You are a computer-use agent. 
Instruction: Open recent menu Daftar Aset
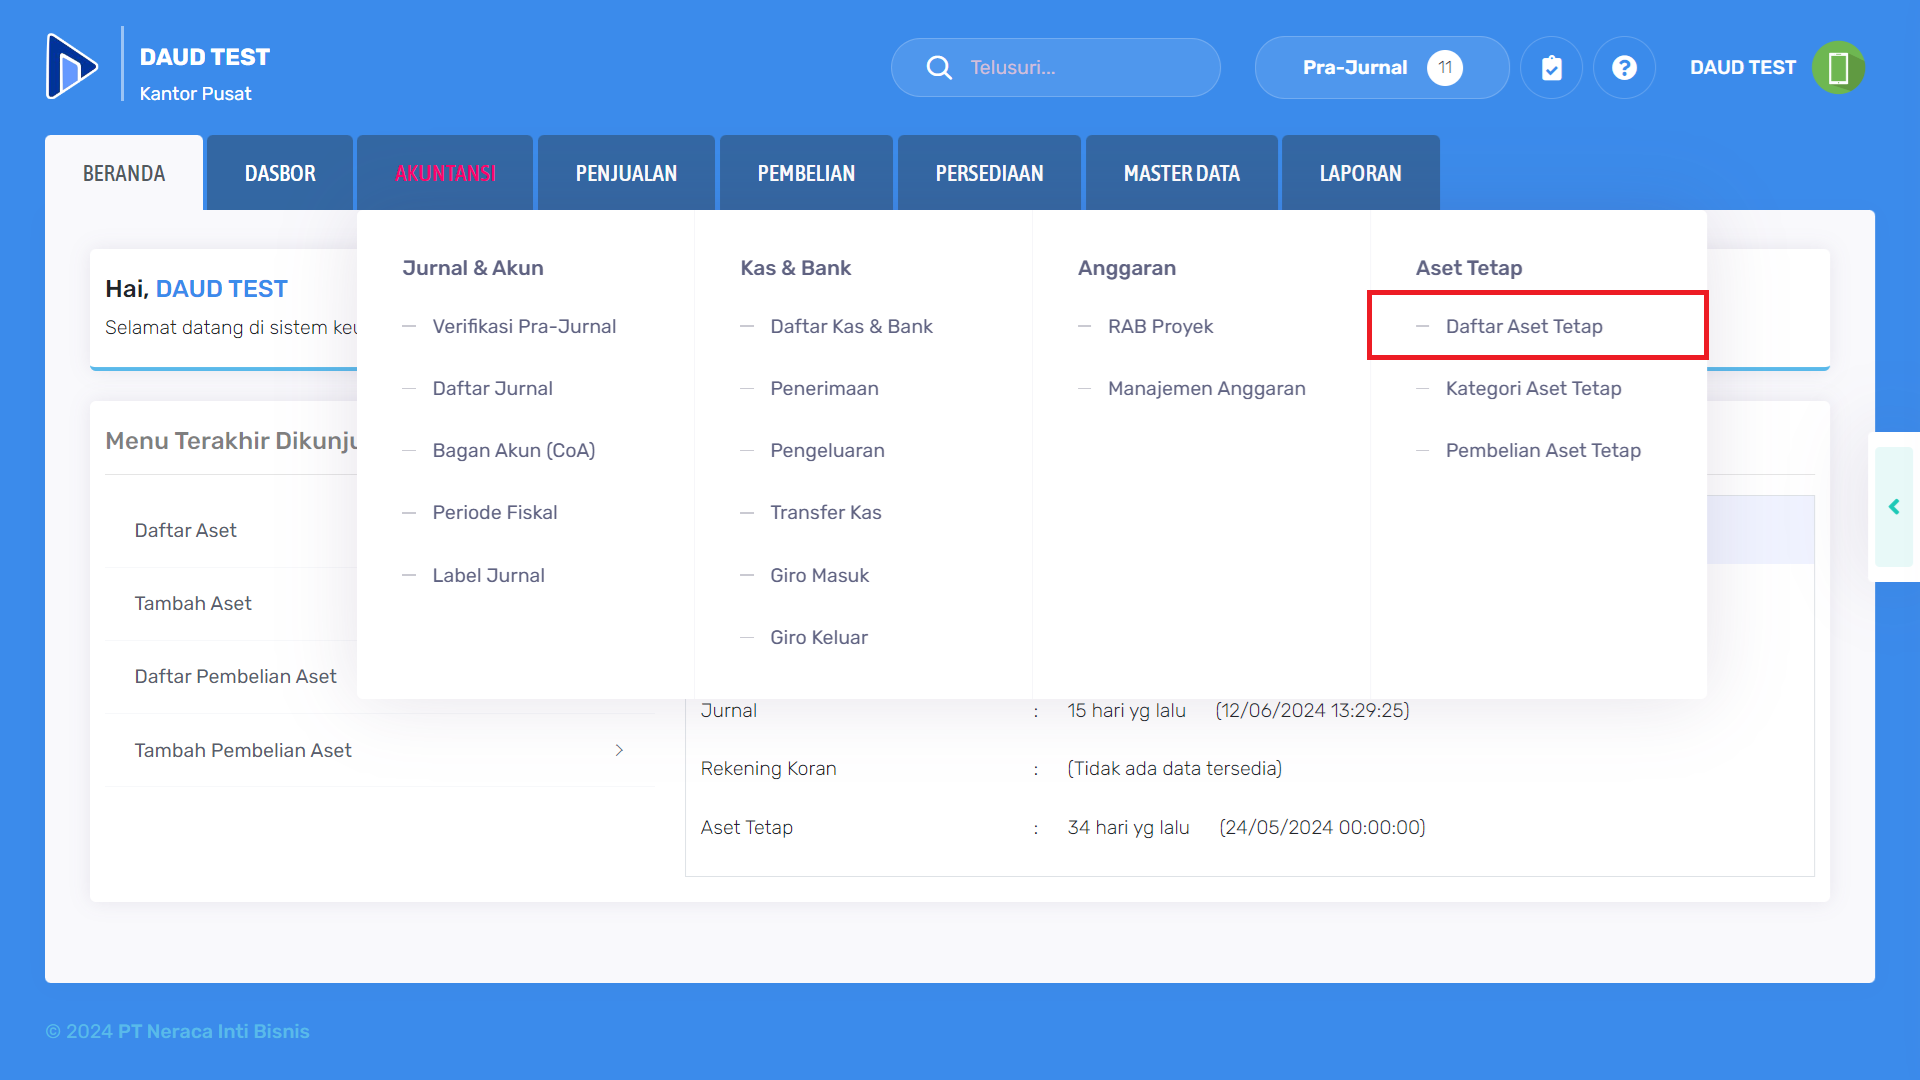coord(185,530)
